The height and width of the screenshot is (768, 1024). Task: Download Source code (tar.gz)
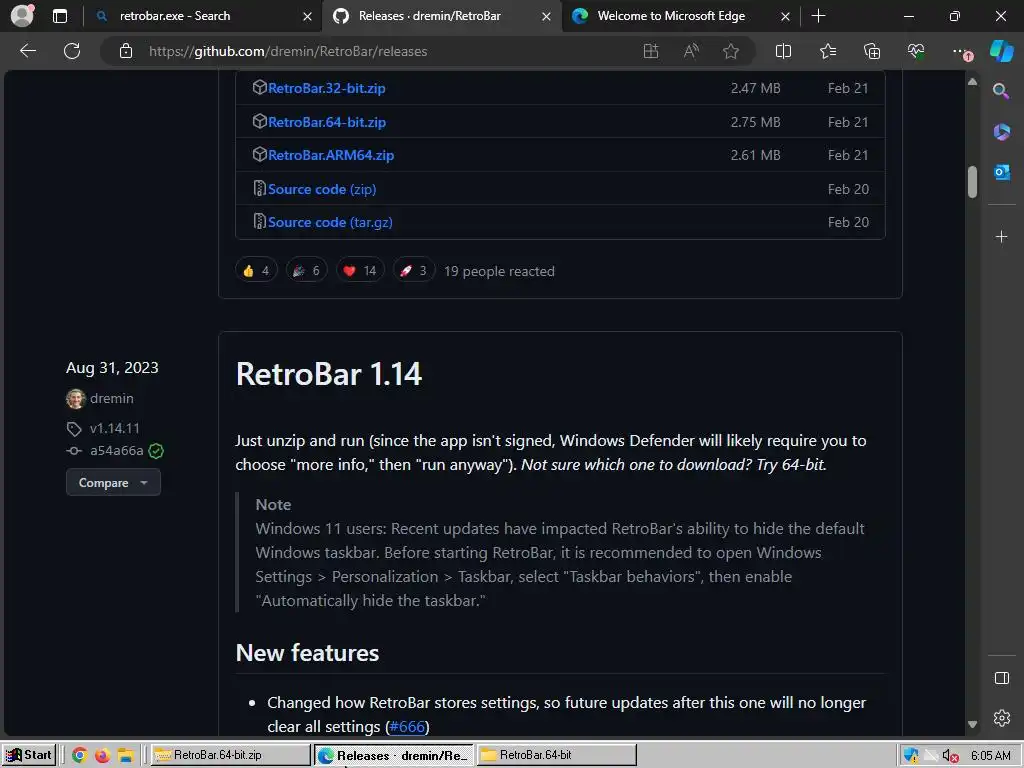pos(330,223)
